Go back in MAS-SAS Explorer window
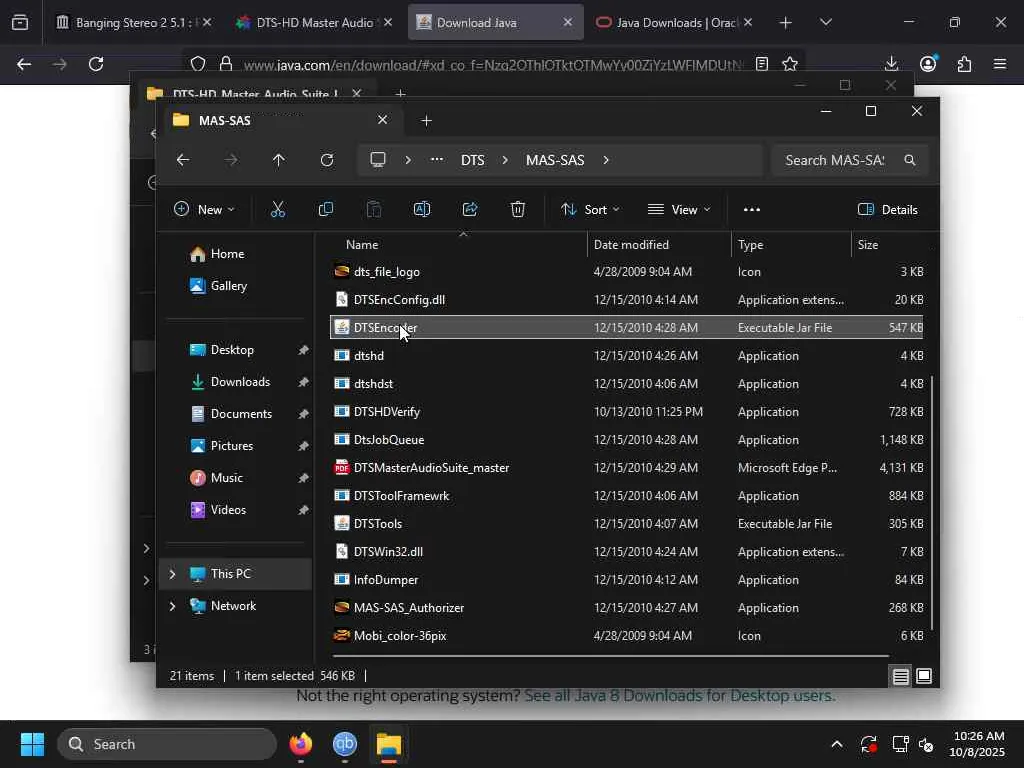1024x768 pixels. 183,160
